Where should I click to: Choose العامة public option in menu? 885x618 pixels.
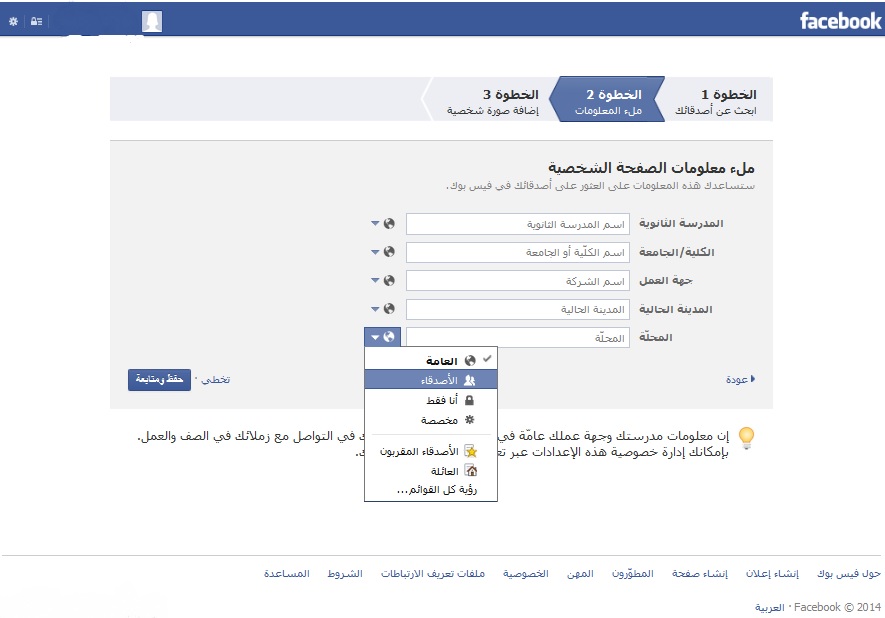(x=431, y=360)
